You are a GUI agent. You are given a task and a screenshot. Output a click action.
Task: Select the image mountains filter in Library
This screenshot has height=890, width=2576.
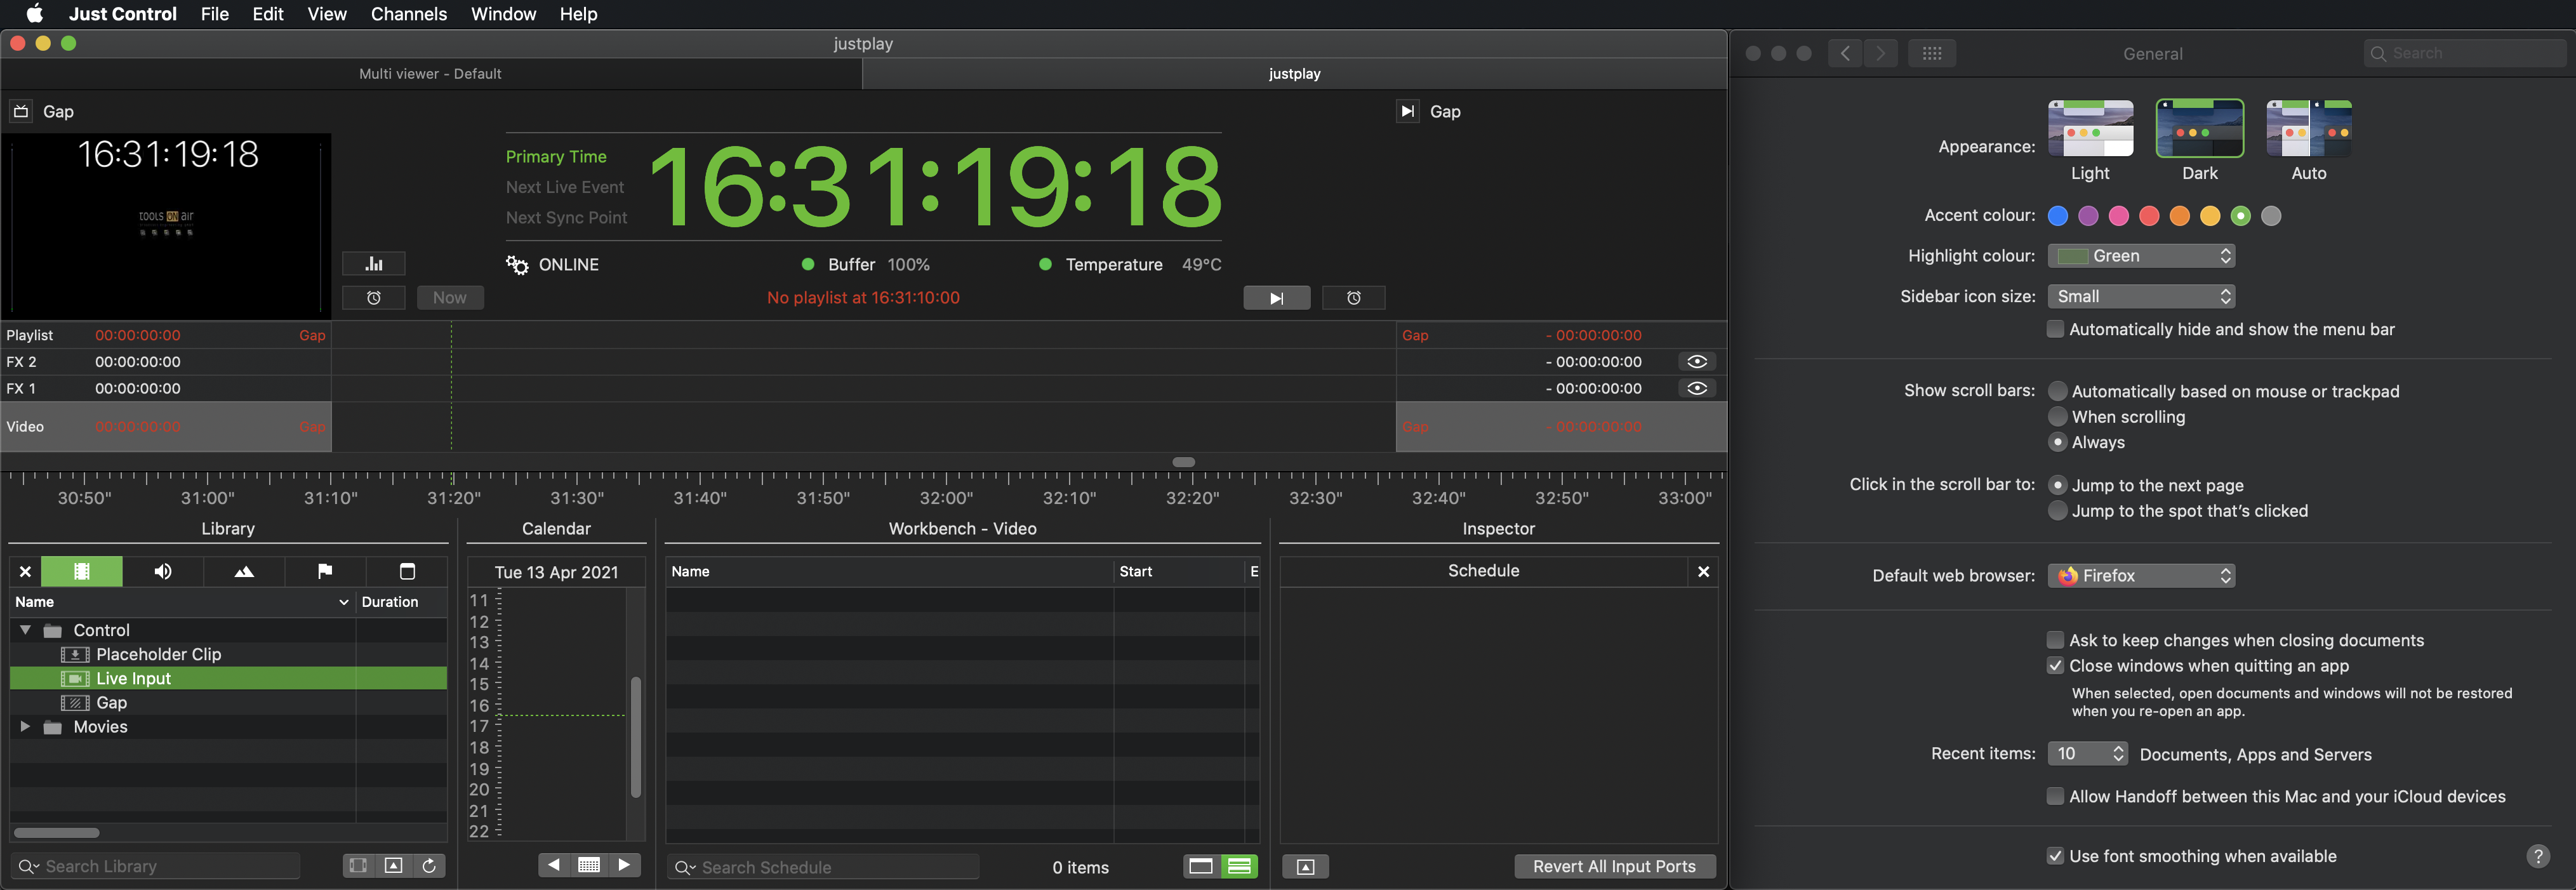(x=244, y=572)
